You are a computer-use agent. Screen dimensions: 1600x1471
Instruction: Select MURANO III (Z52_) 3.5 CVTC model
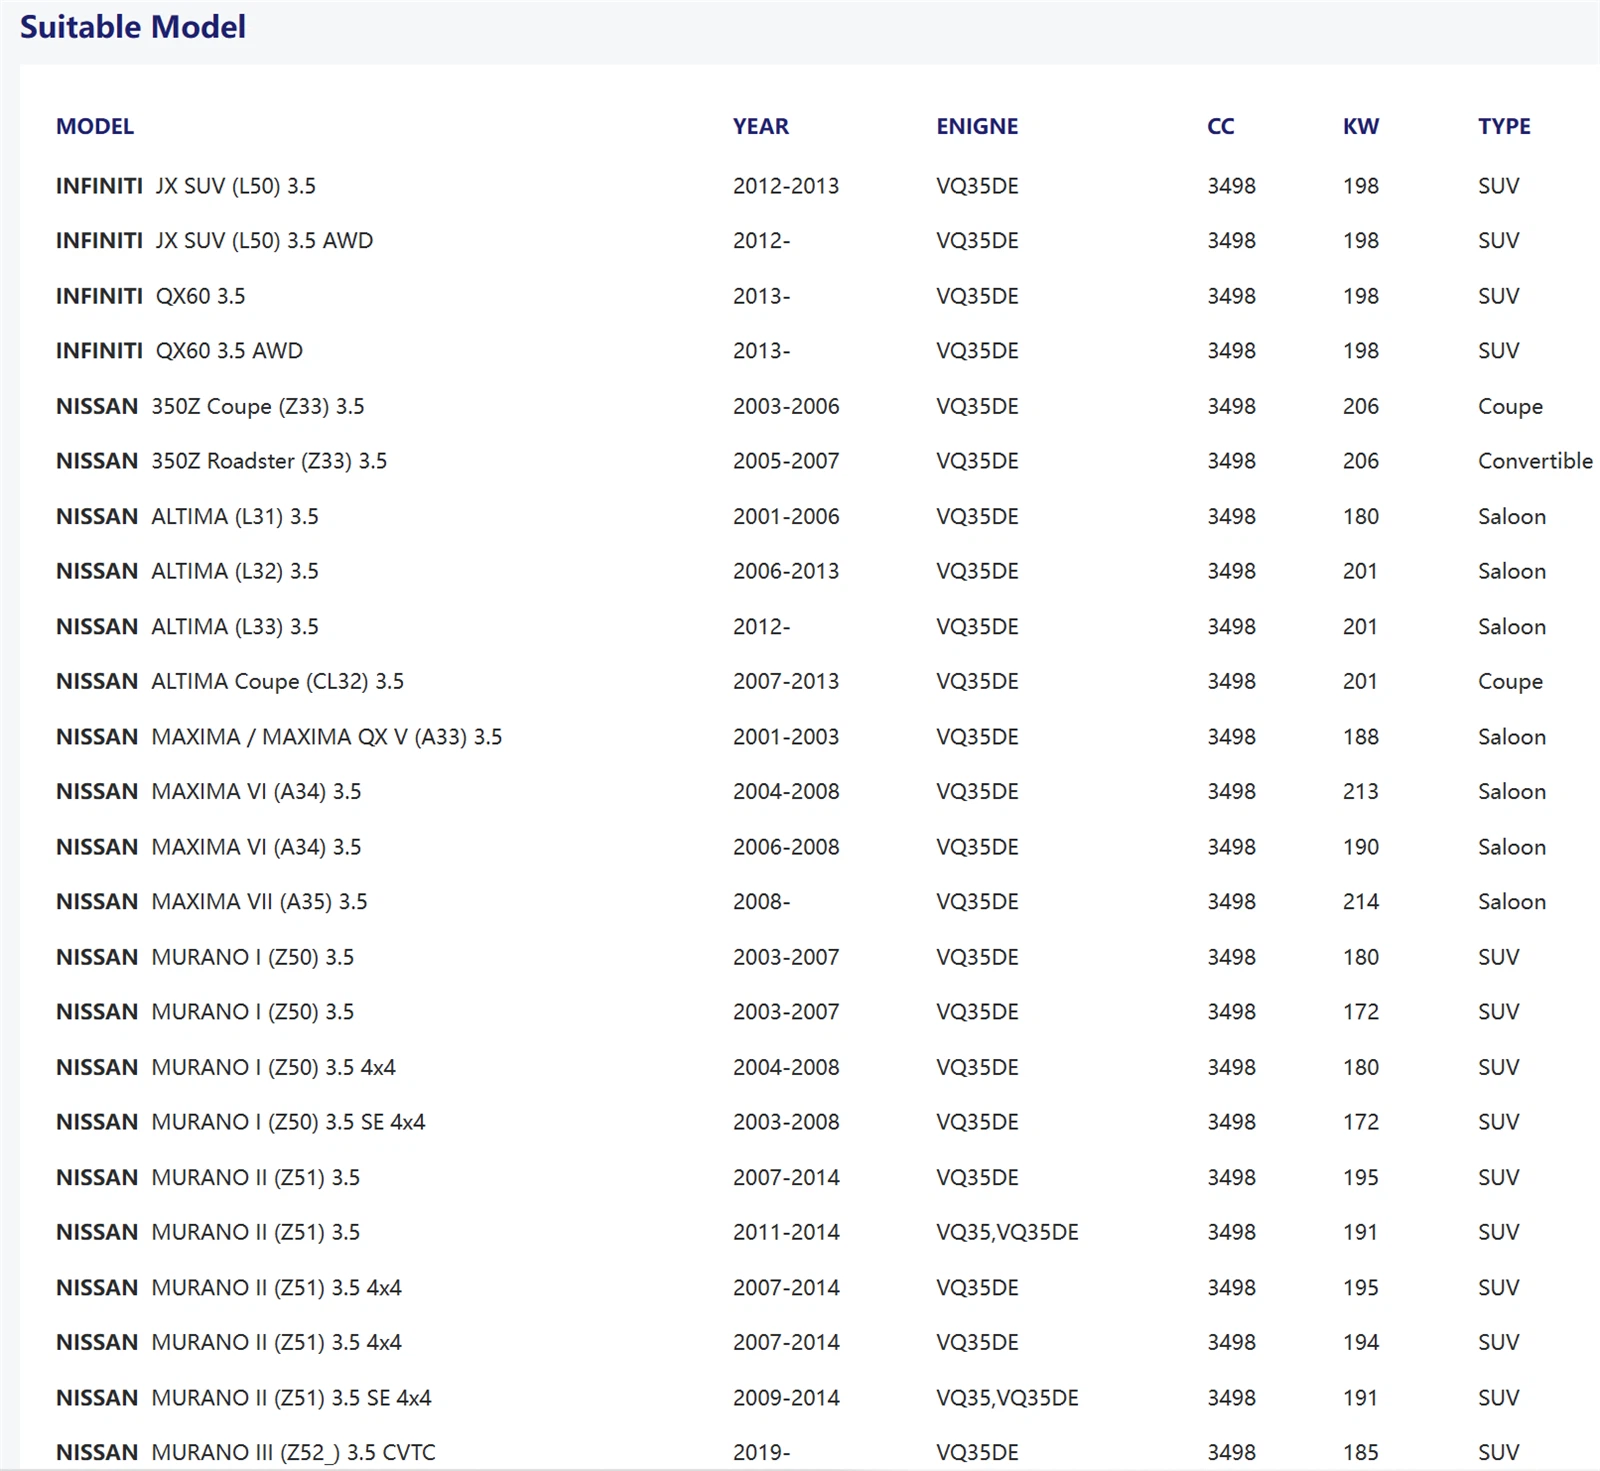click(246, 1453)
